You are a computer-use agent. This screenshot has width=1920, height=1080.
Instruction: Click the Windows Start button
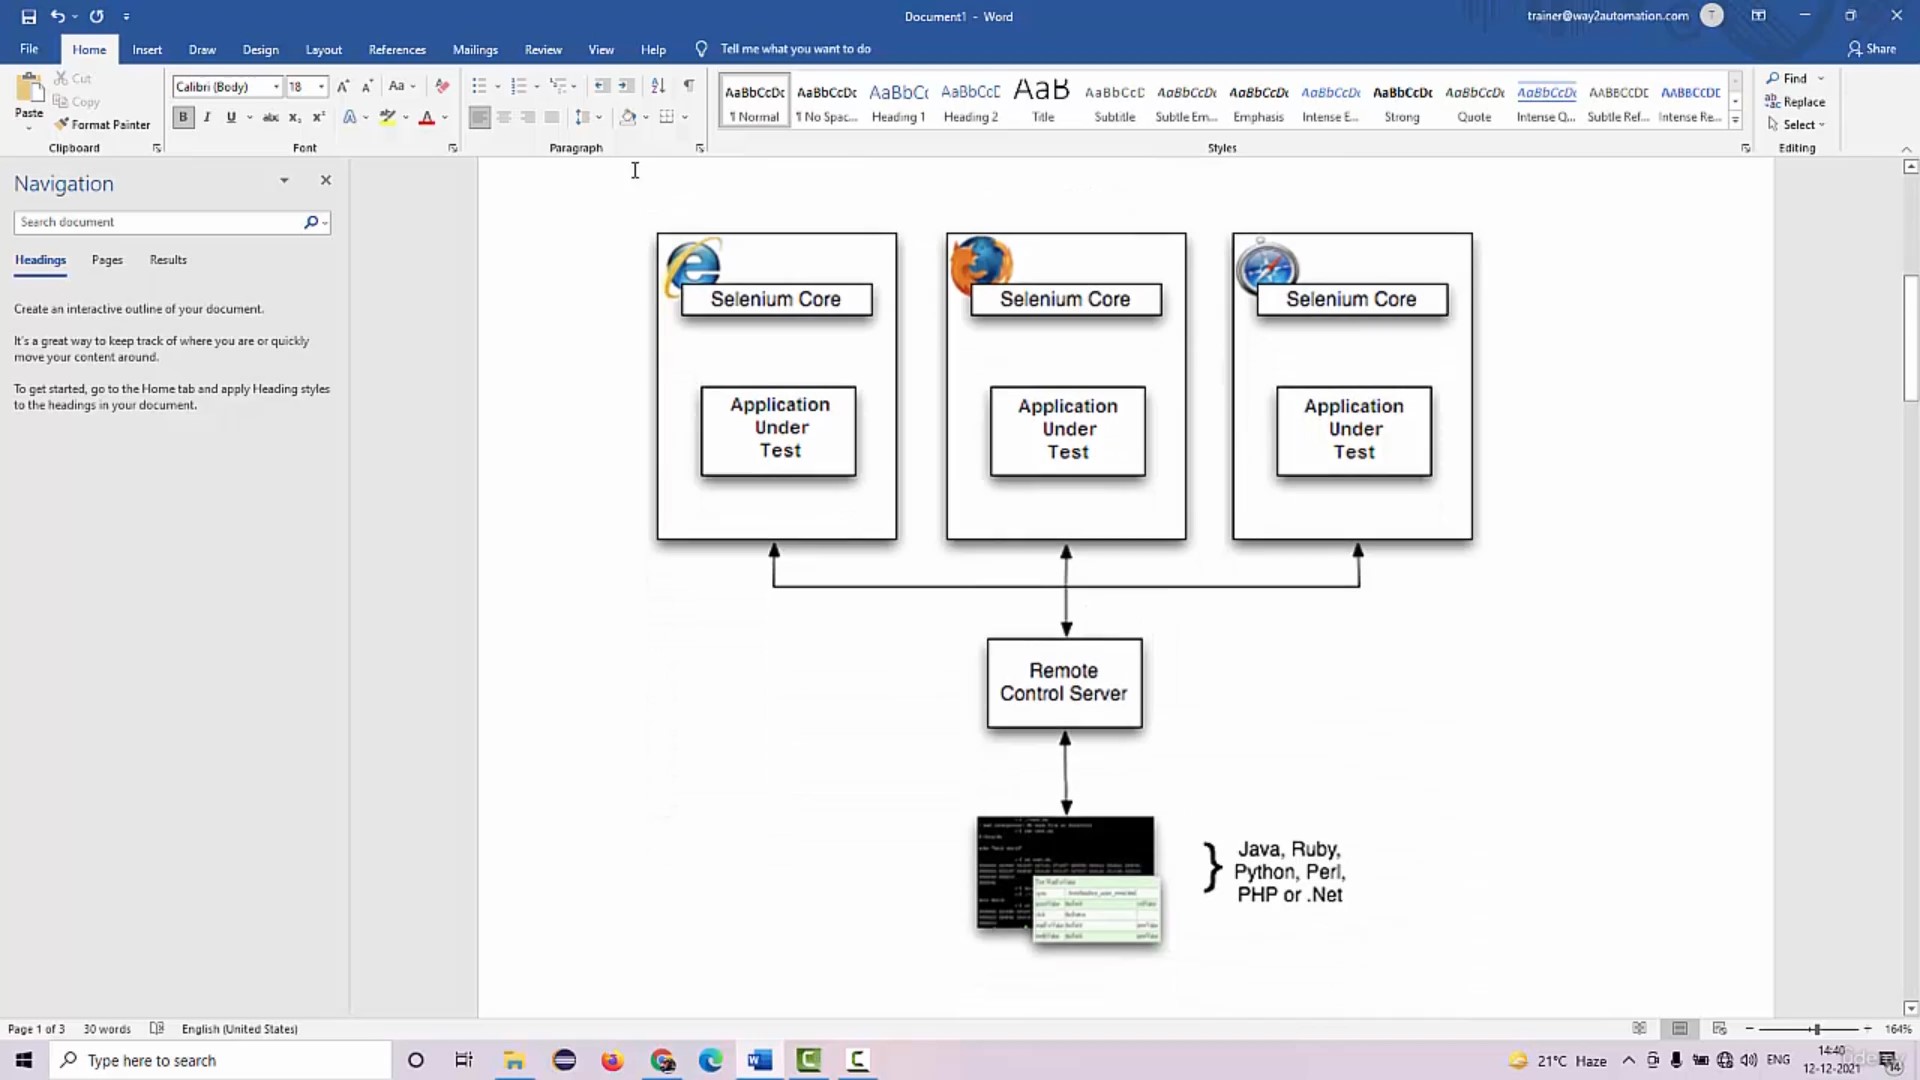coord(24,1060)
